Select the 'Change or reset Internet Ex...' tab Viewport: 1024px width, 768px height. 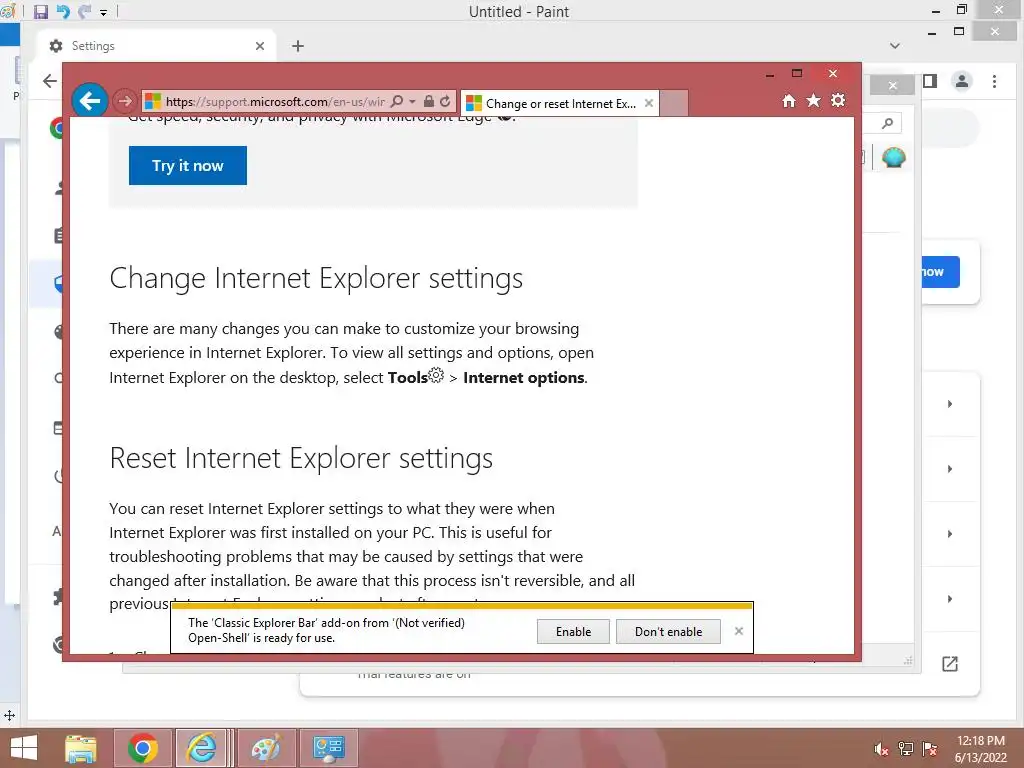click(560, 103)
